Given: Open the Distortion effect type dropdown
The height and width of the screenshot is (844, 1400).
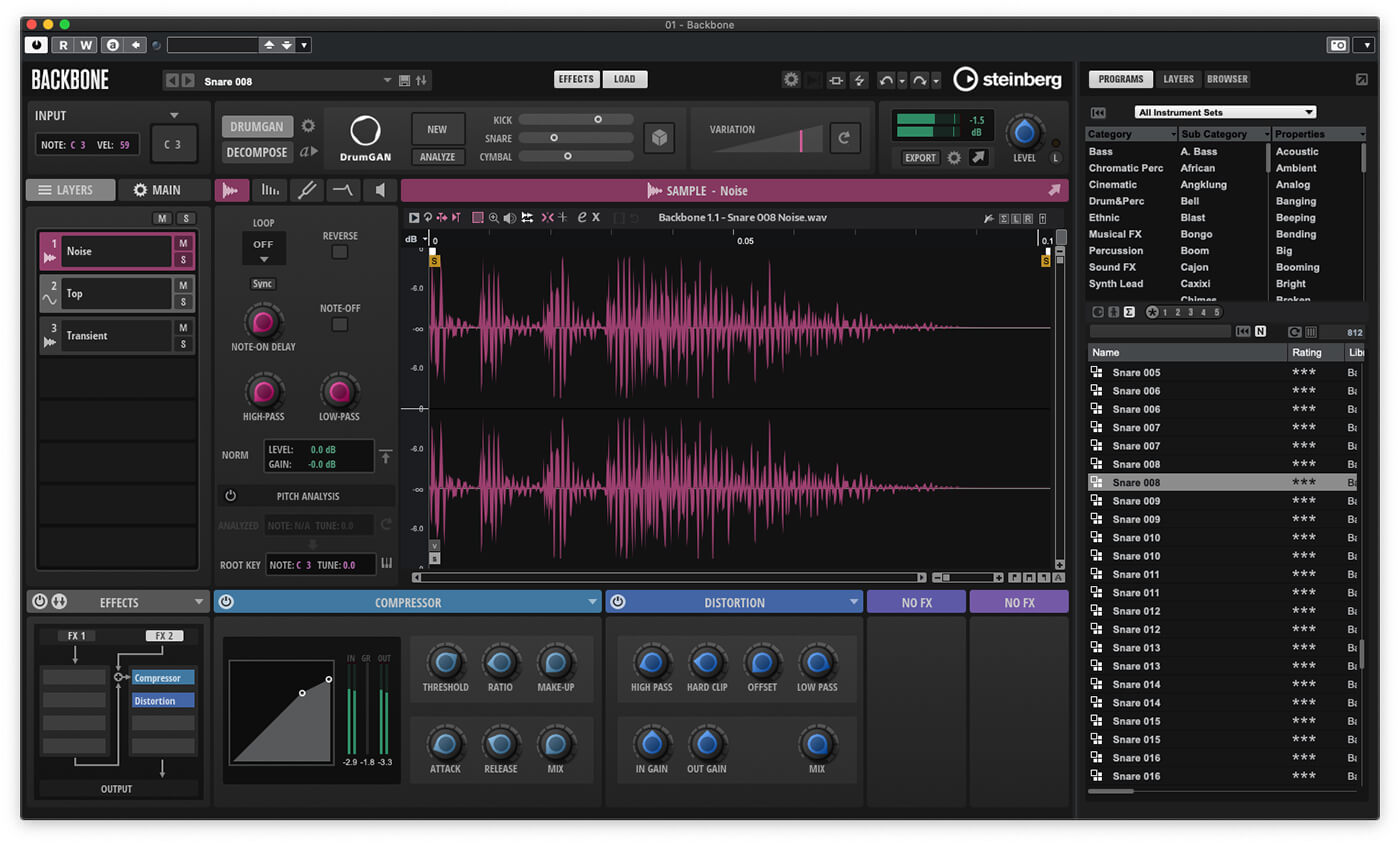Looking at the screenshot, I should (x=854, y=602).
